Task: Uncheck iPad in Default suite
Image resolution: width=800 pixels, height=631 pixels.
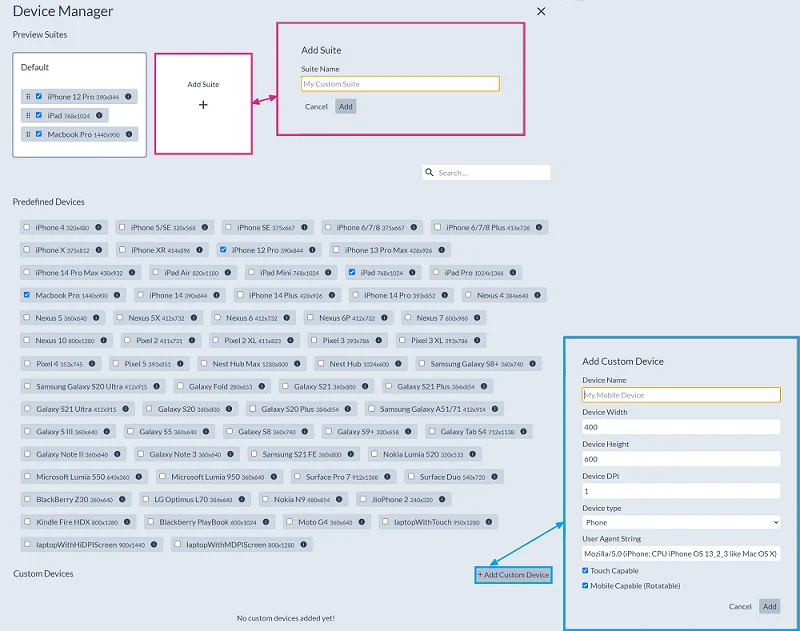Action: 39,115
